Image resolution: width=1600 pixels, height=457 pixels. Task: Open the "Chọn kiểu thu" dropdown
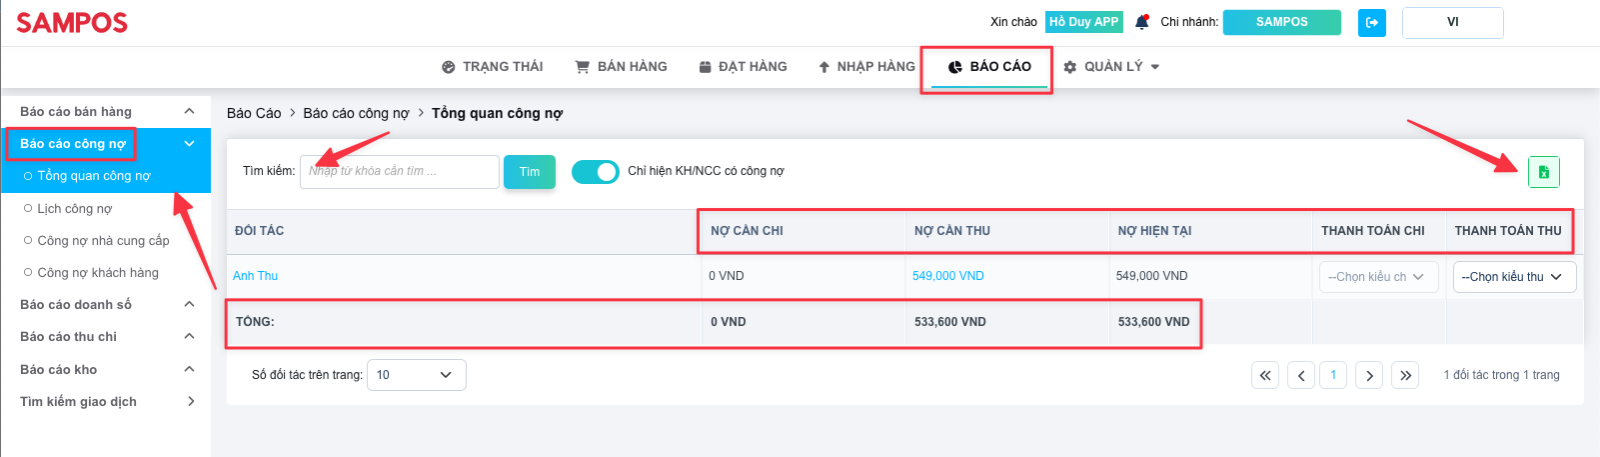[1514, 277]
